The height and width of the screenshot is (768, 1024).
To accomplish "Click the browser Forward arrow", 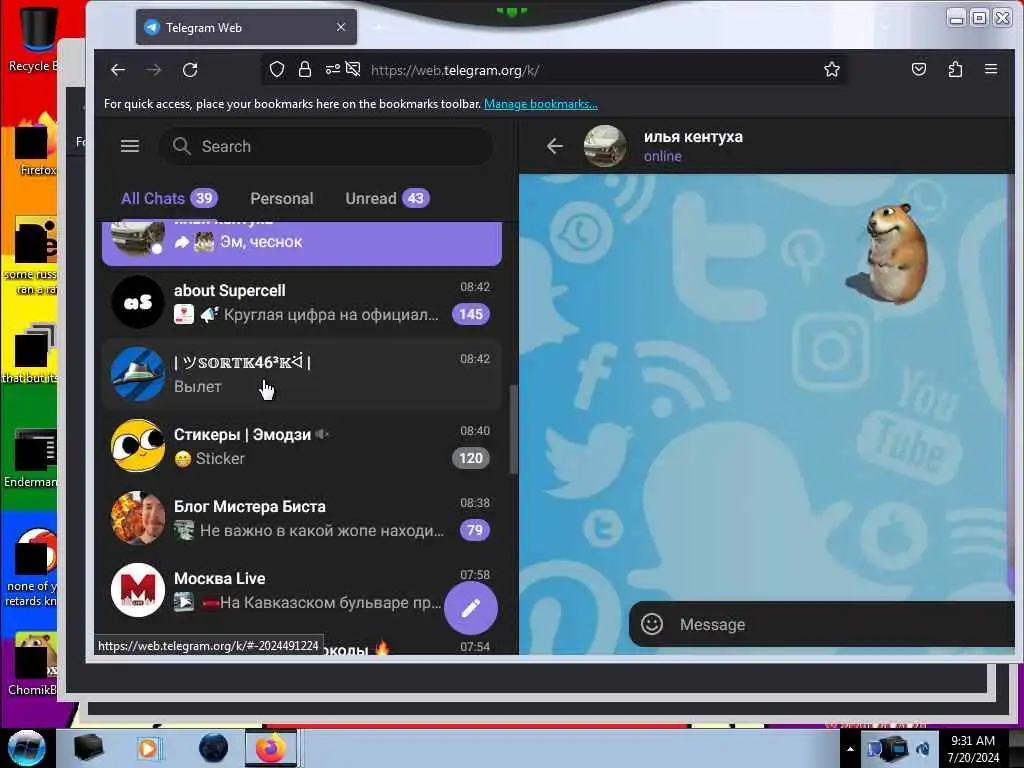I will (x=154, y=70).
